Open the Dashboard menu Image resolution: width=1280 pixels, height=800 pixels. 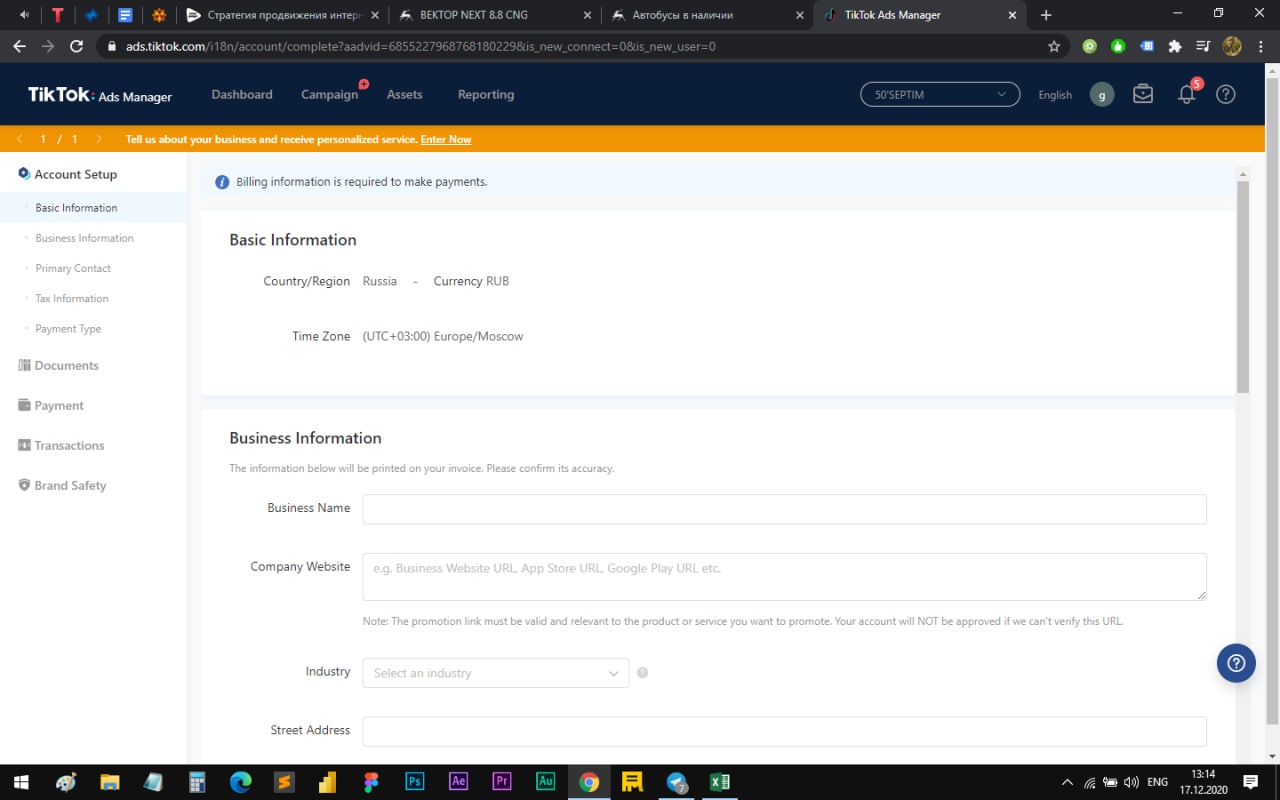coord(242,94)
